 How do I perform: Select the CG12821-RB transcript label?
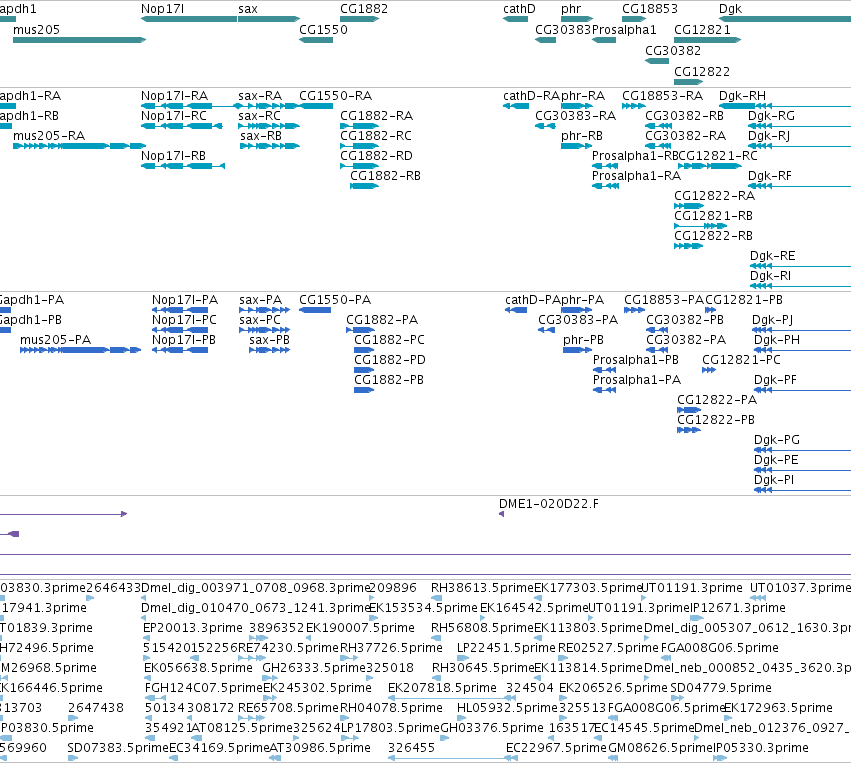(x=713, y=215)
